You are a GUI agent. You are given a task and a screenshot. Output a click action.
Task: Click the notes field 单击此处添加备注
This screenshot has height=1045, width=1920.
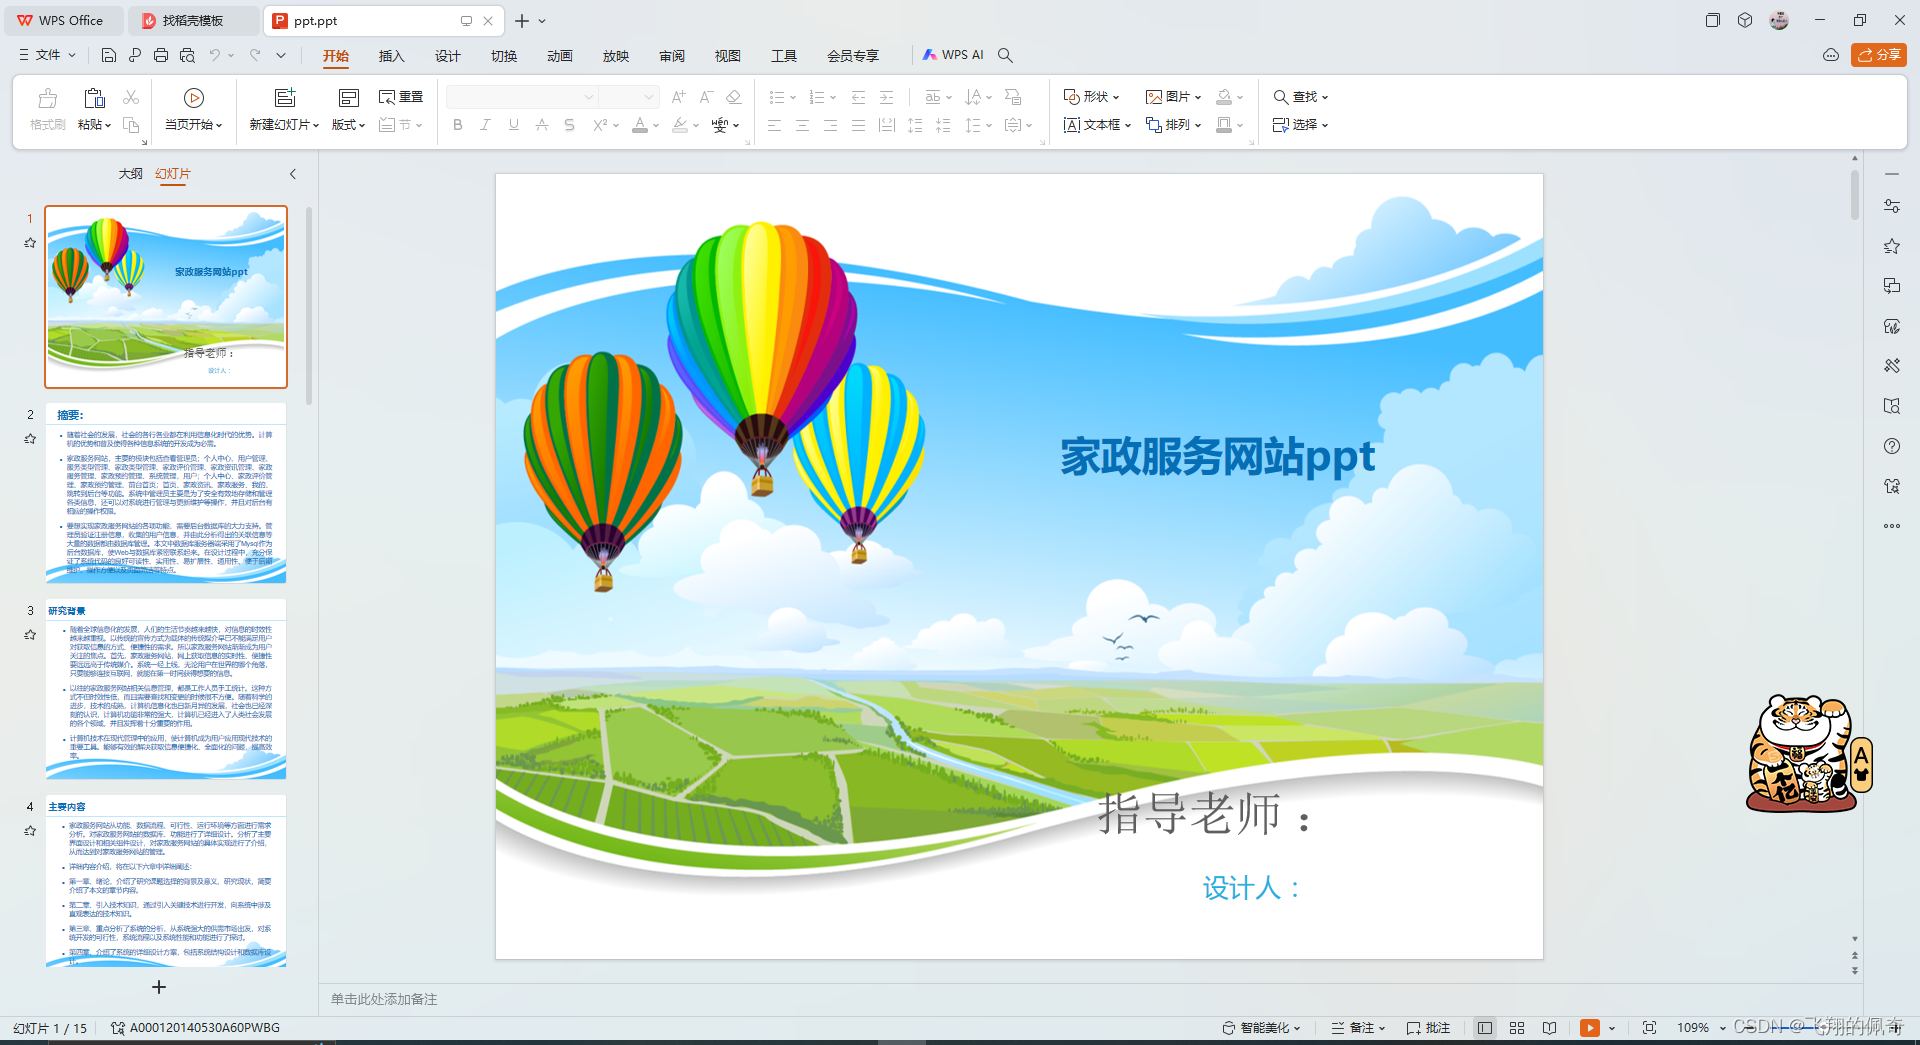(384, 999)
